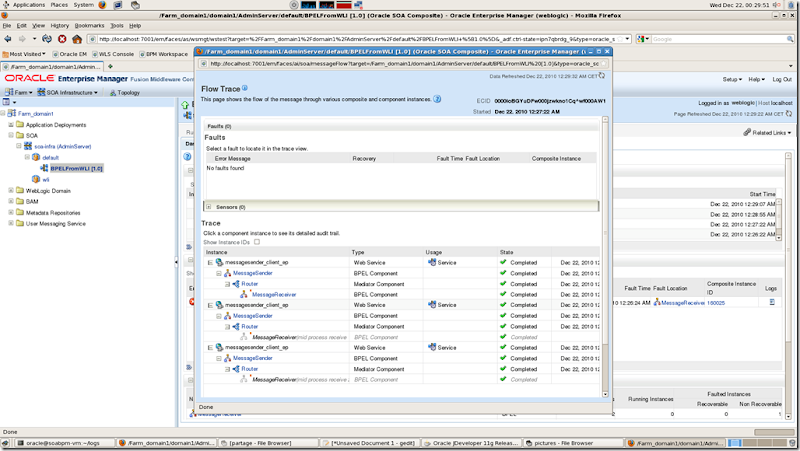This screenshot has width=800, height=451.
Task: Open Oracle EM bookmark
Action: (70, 54)
